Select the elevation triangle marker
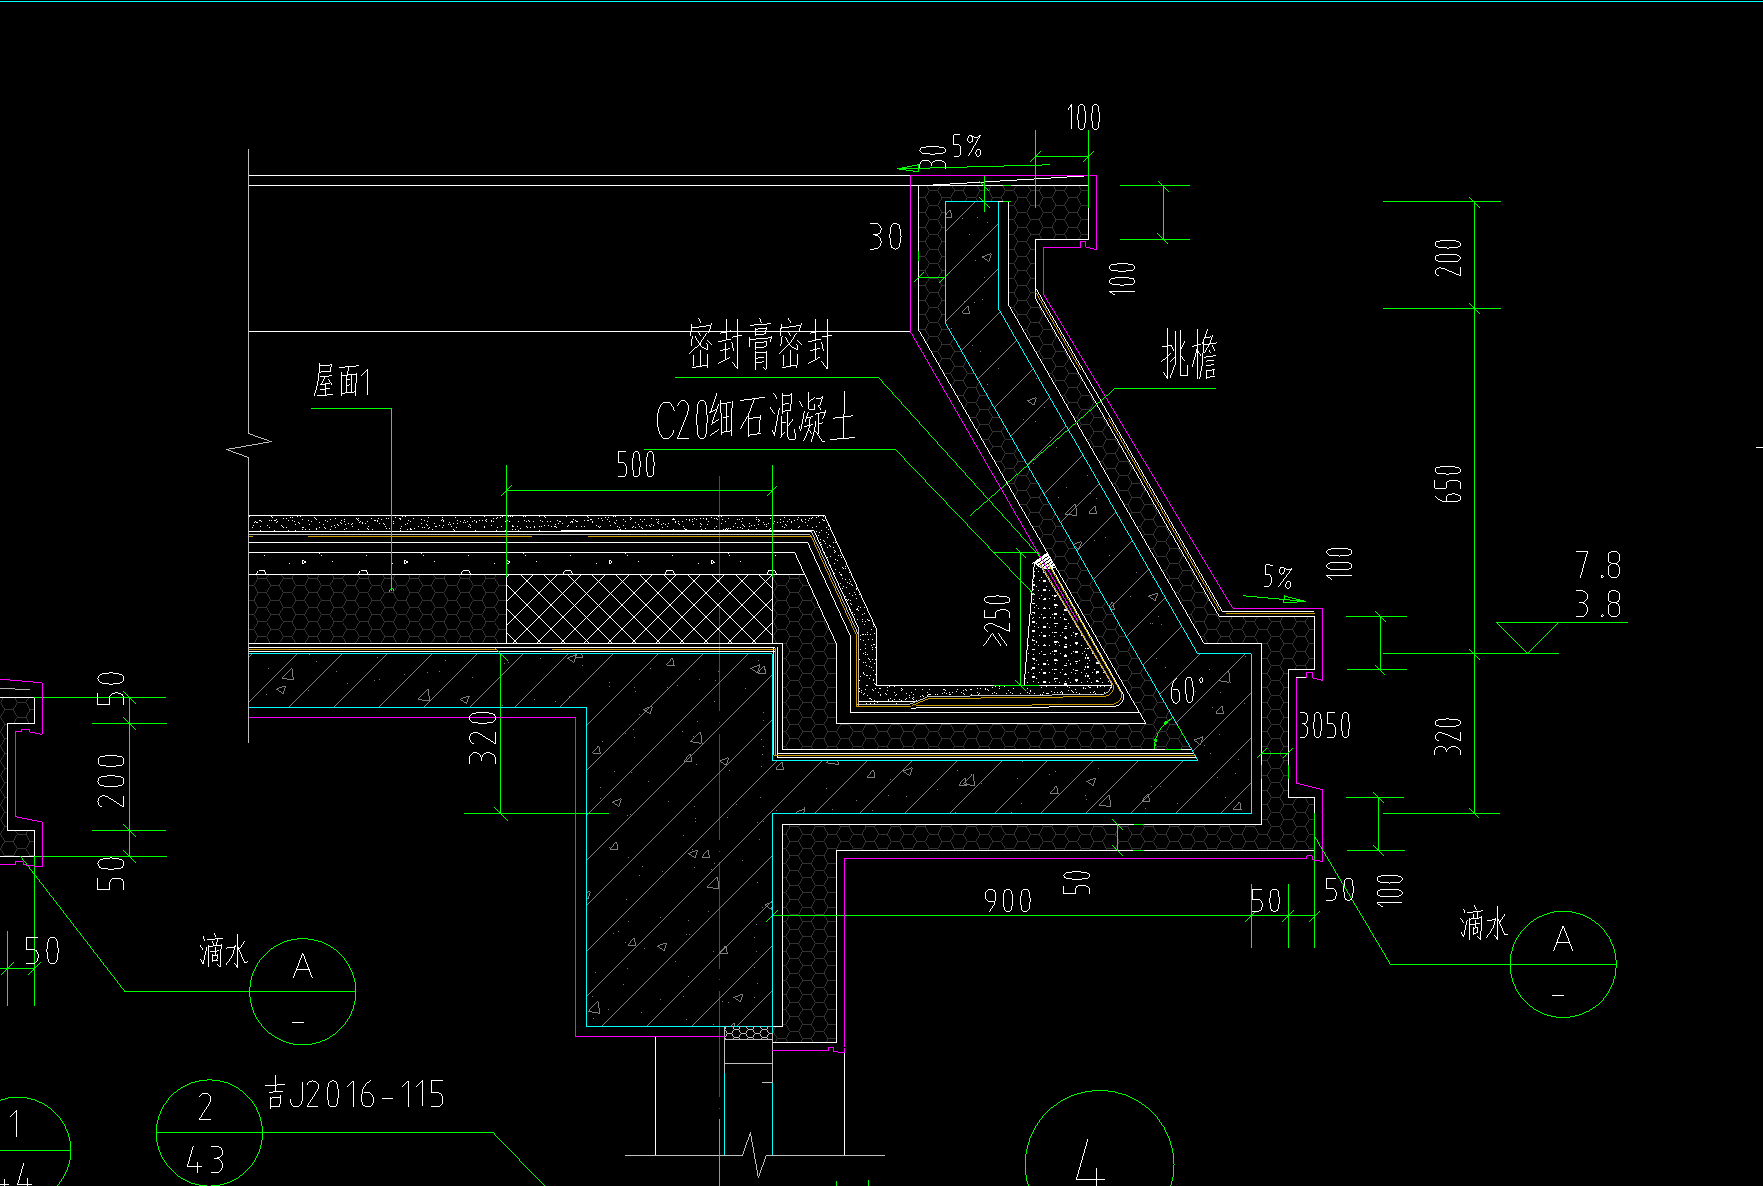The height and width of the screenshot is (1186, 1763). click(x=1527, y=637)
